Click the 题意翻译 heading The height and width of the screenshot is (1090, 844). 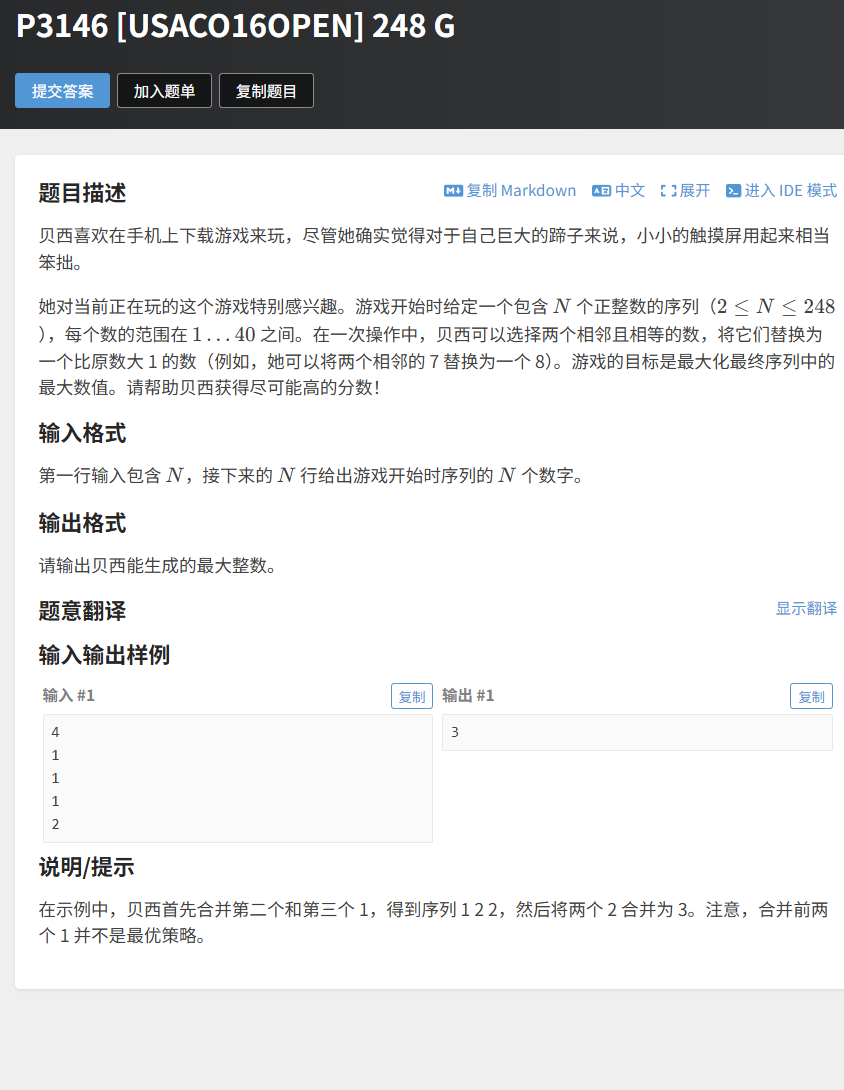point(82,610)
